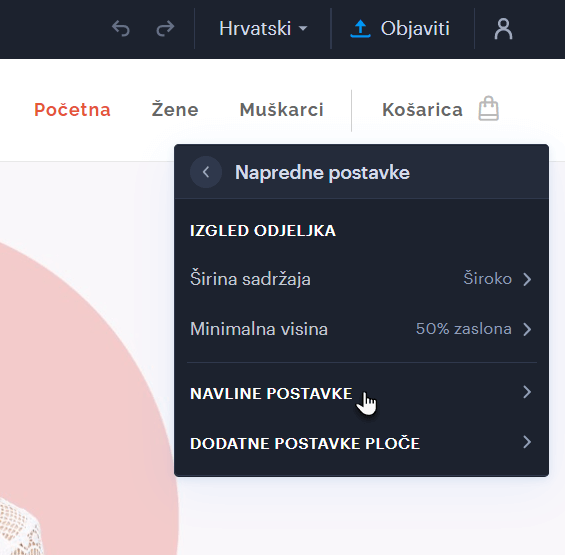The height and width of the screenshot is (555, 565).
Task: Click the undo arrow icon
Action: tap(121, 29)
